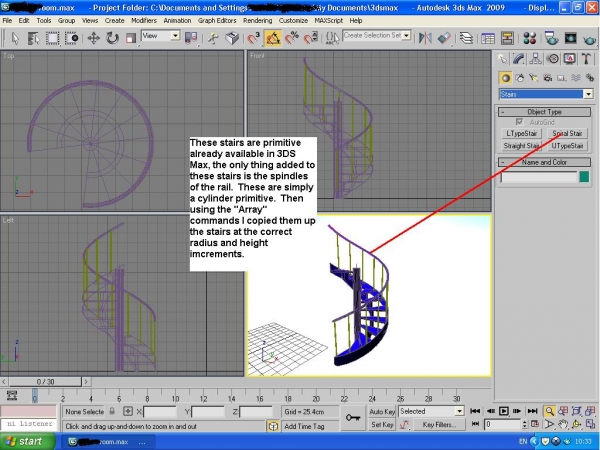Switch to Modify command panel tab
600x450 pixels.
pyautogui.click(x=518, y=59)
